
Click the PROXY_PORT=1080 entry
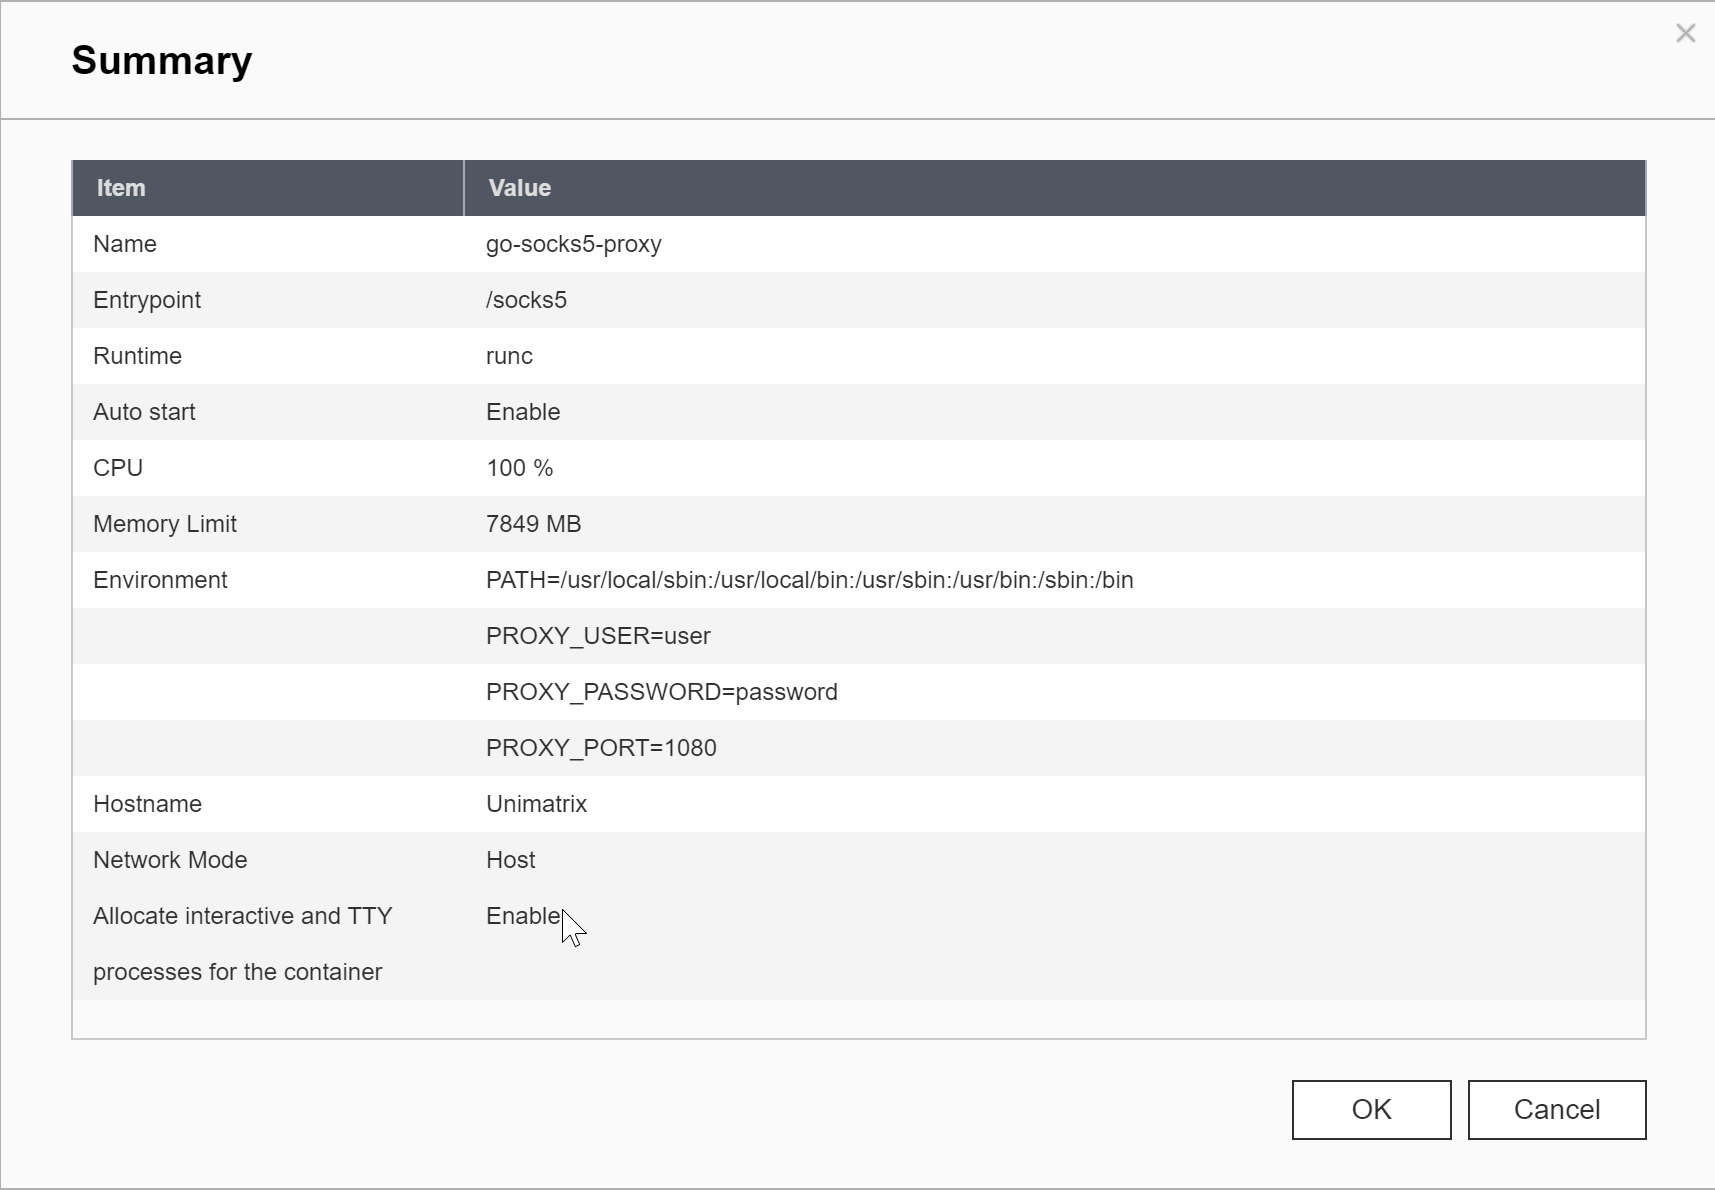click(x=601, y=748)
